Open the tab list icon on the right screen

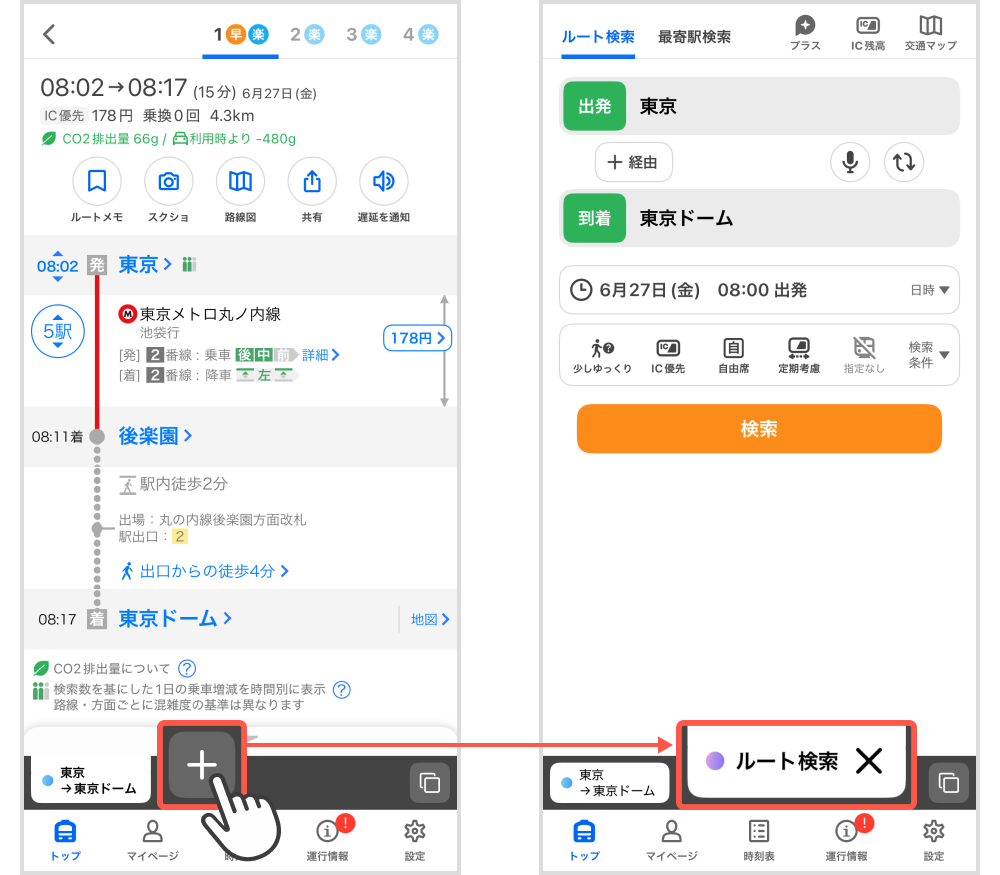[x=948, y=782]
